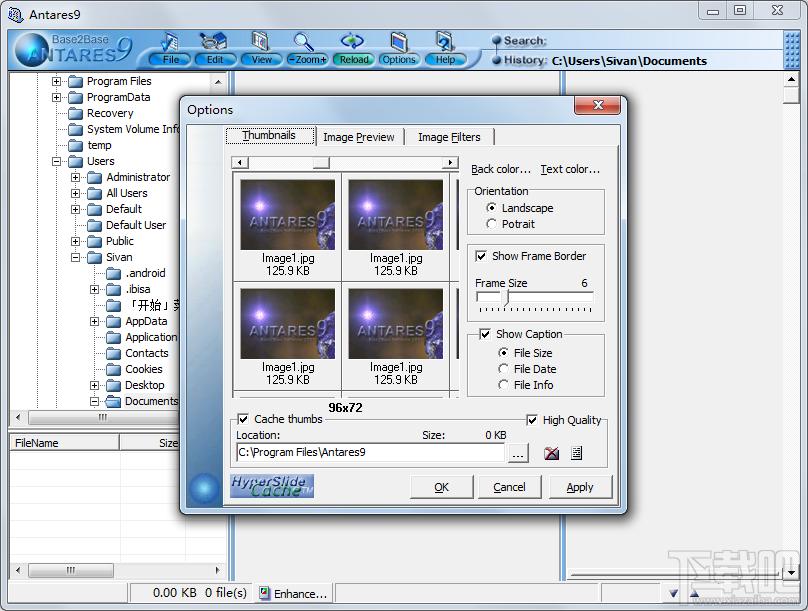Open the cache list icon next to delete
The width and height of the screenshot is (808, 611).
click(577, 453)
